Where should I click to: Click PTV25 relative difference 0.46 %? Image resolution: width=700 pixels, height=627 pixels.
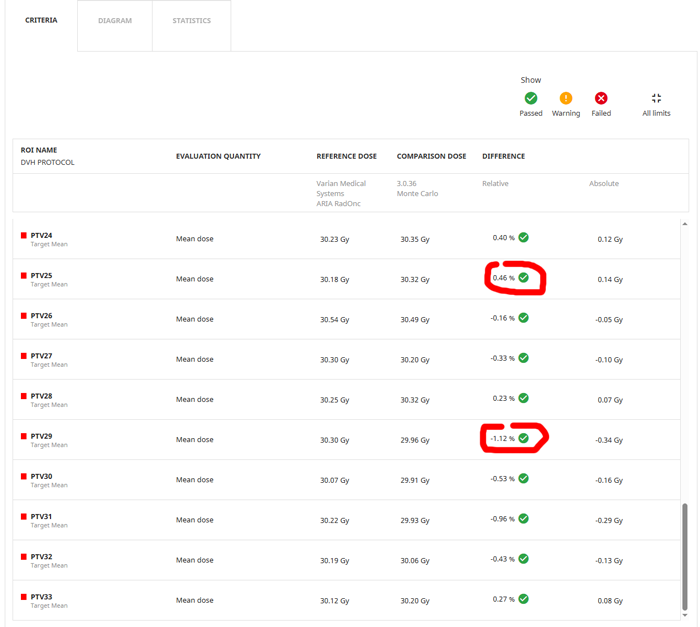point(504,278)
